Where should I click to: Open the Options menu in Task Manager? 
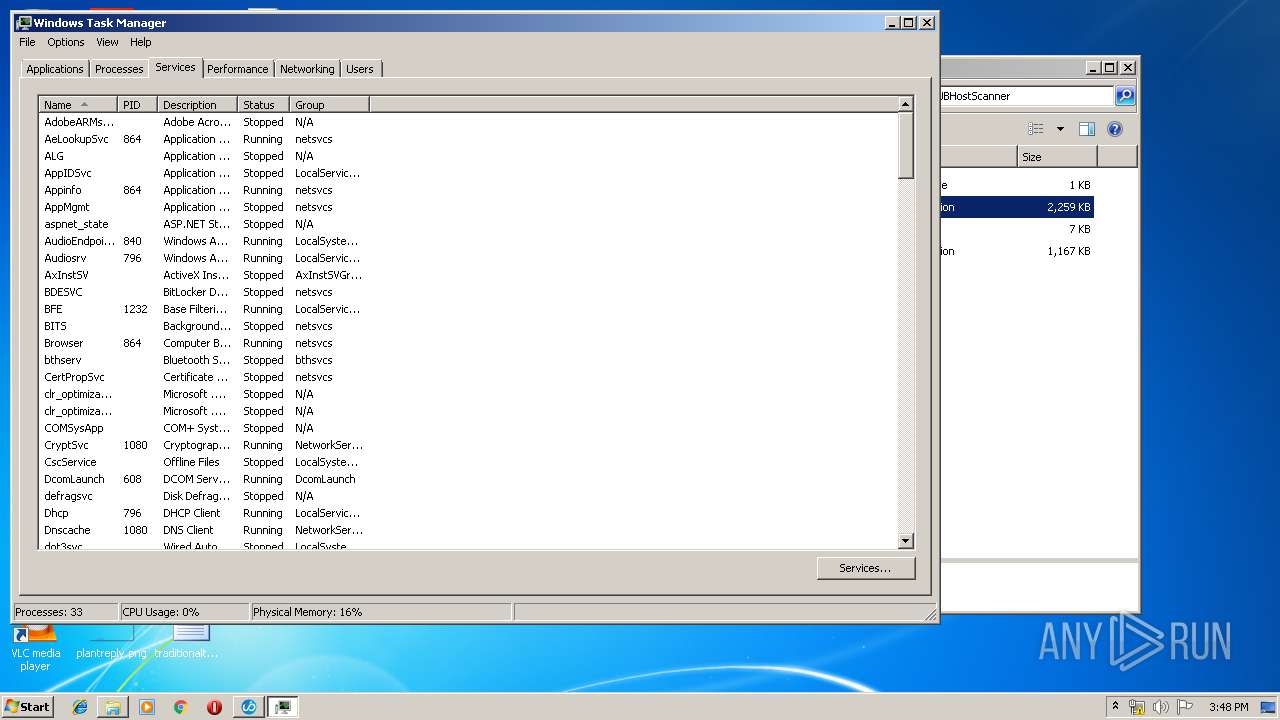pos(66,42)
